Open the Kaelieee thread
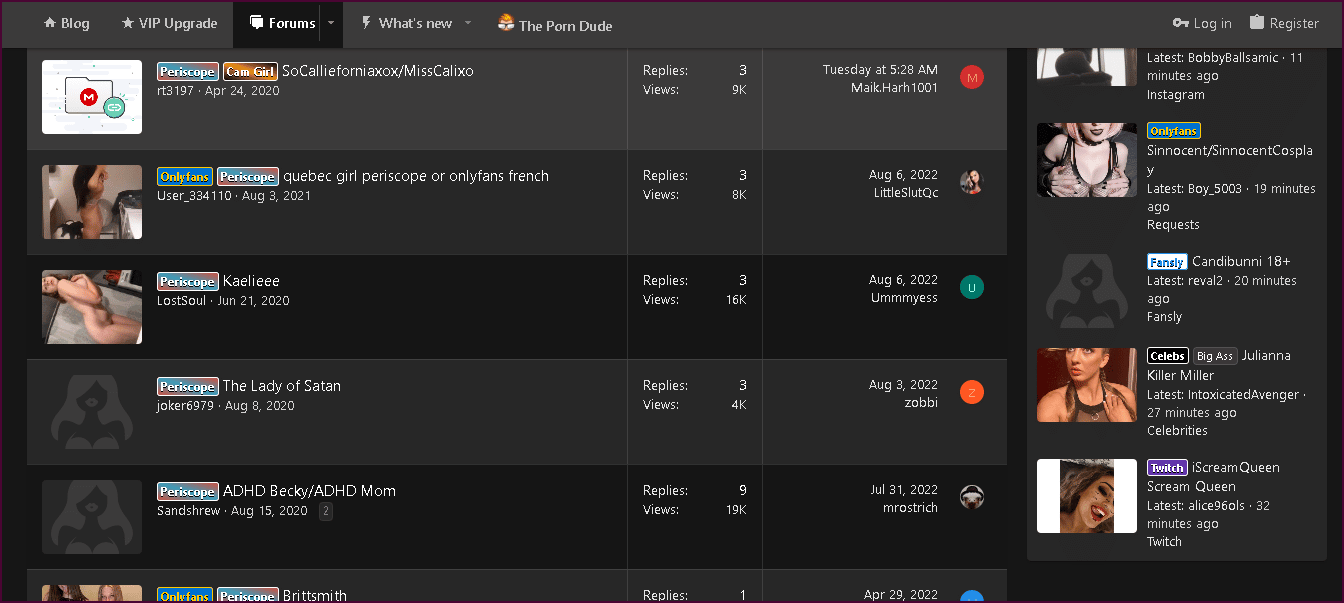1344x603 pixels. click(x=251, y=281)
